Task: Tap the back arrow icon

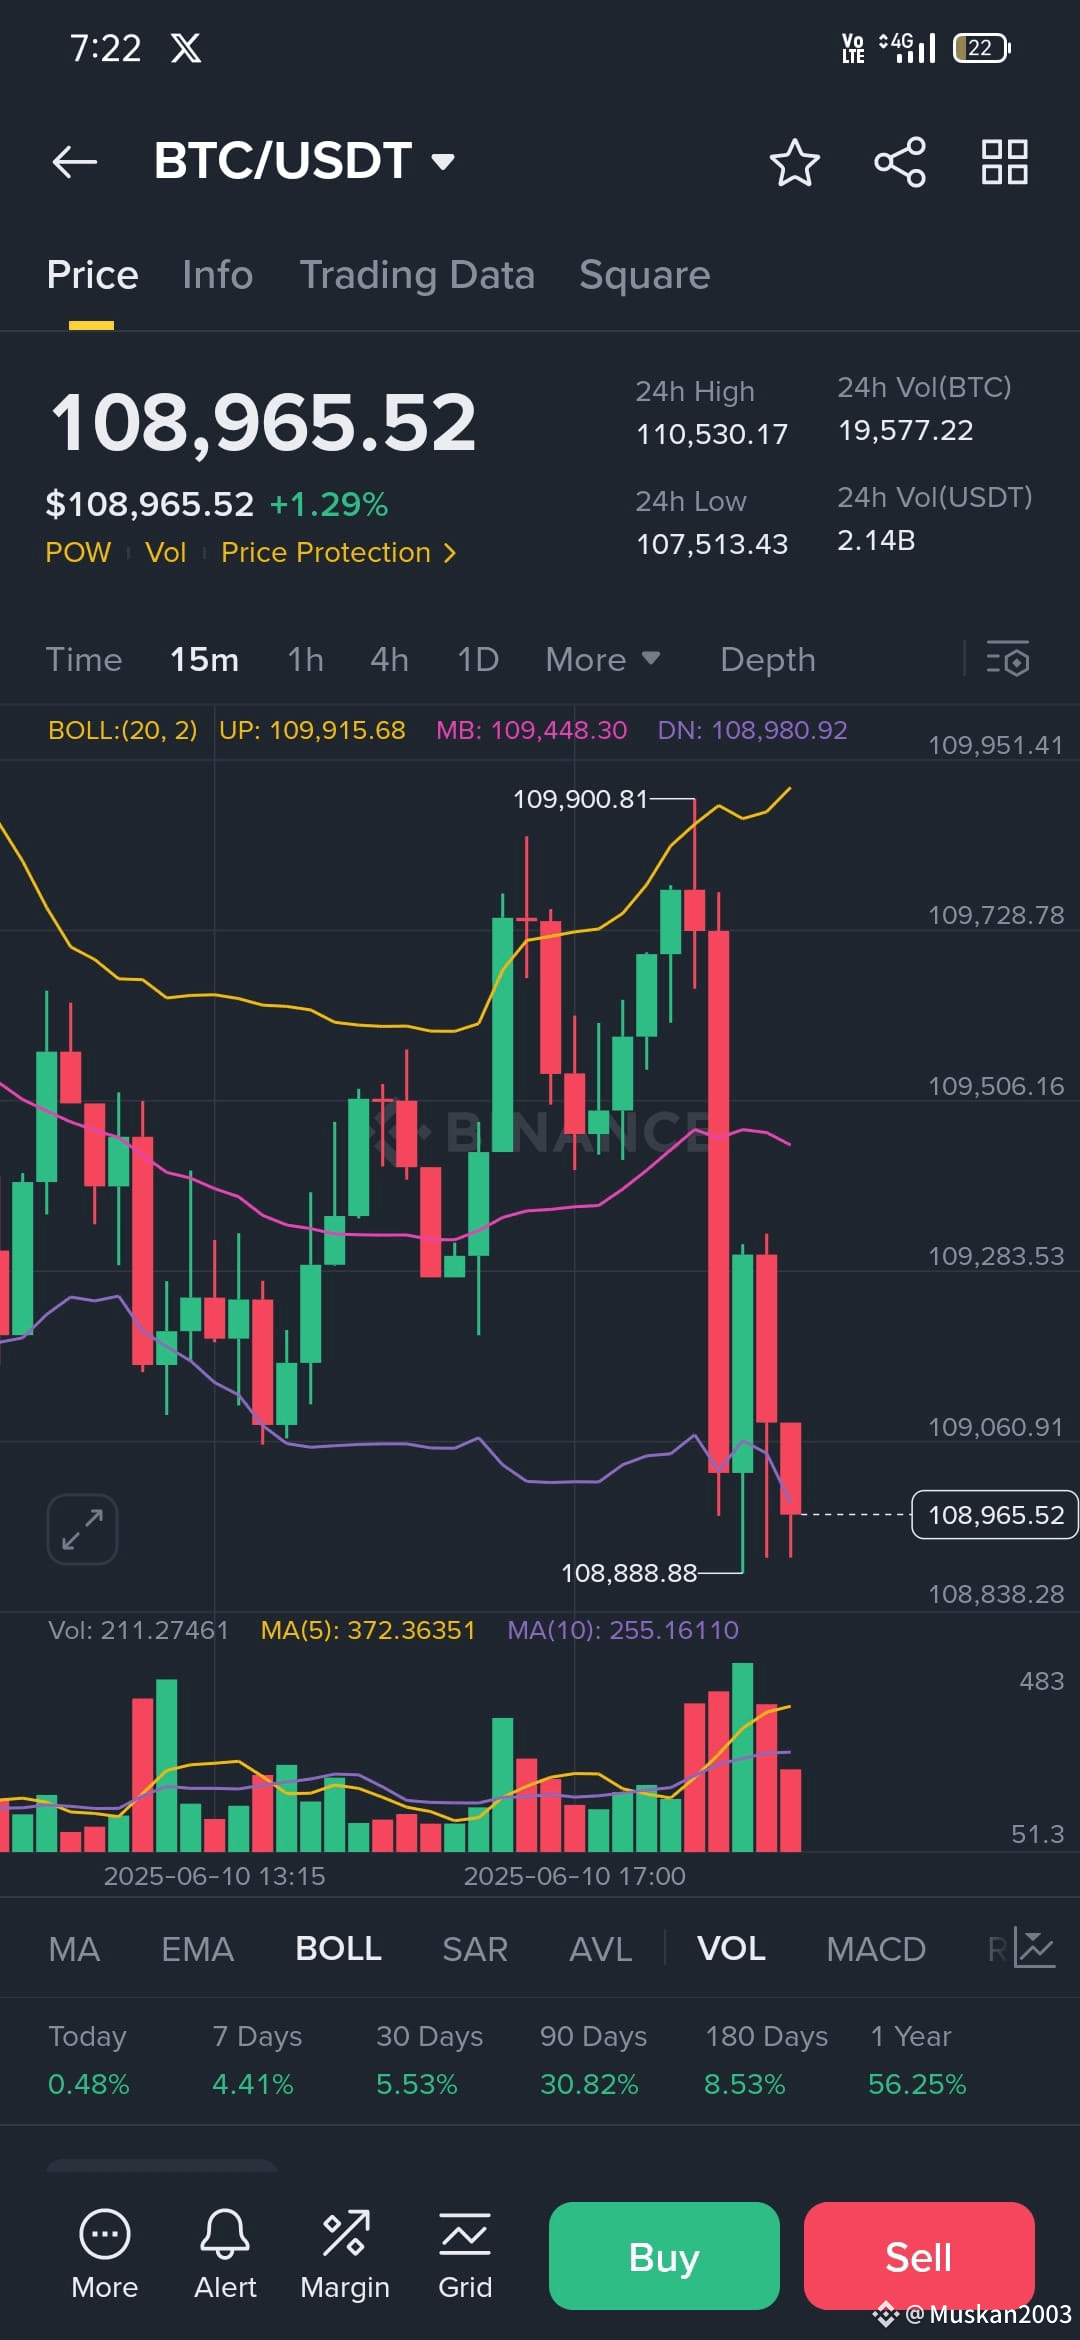Action: click(75, 161)
